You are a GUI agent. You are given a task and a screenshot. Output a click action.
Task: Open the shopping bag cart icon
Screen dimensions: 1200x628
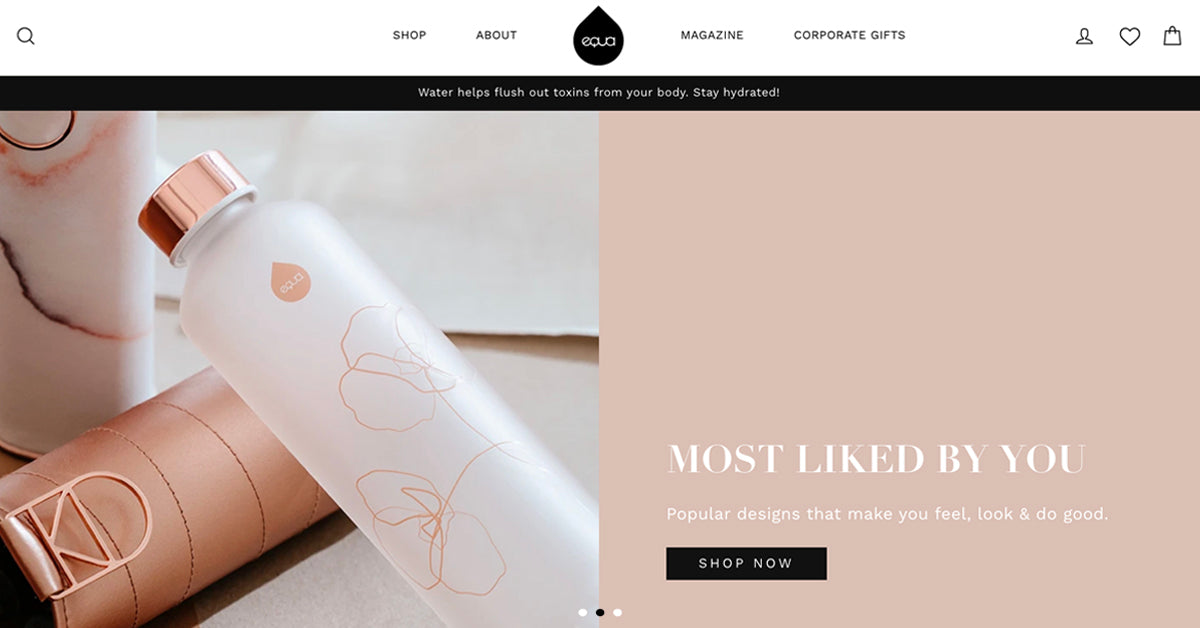(1172, 36)
